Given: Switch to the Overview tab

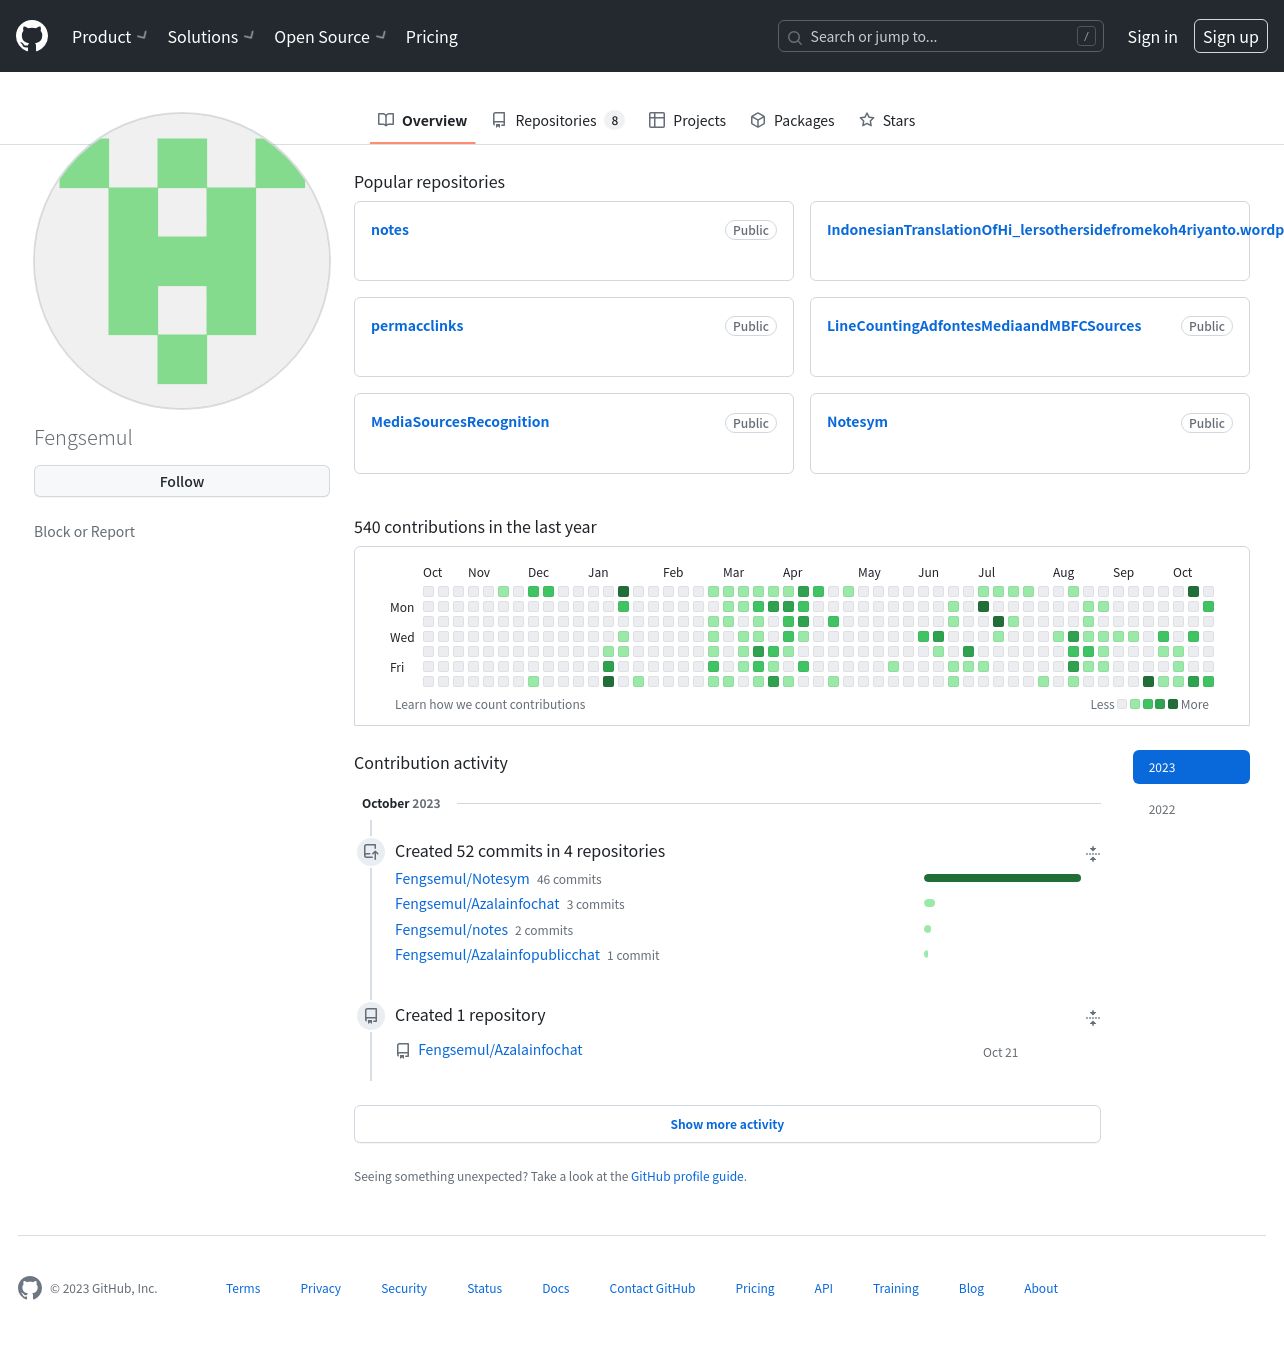Looking at the screenshot, I should 422,121.
